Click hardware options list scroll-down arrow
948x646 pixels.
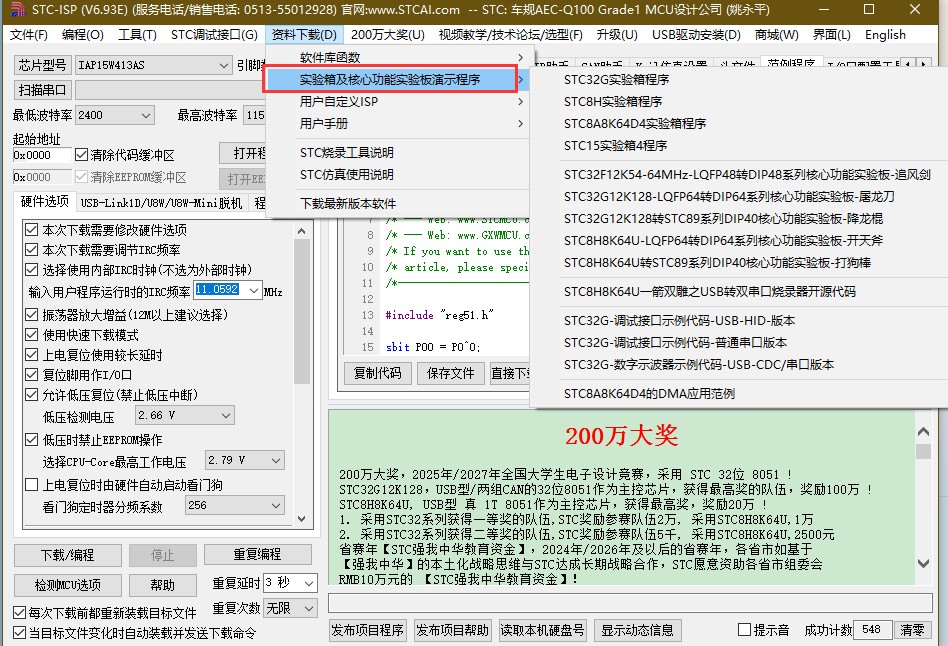[302, 519]
